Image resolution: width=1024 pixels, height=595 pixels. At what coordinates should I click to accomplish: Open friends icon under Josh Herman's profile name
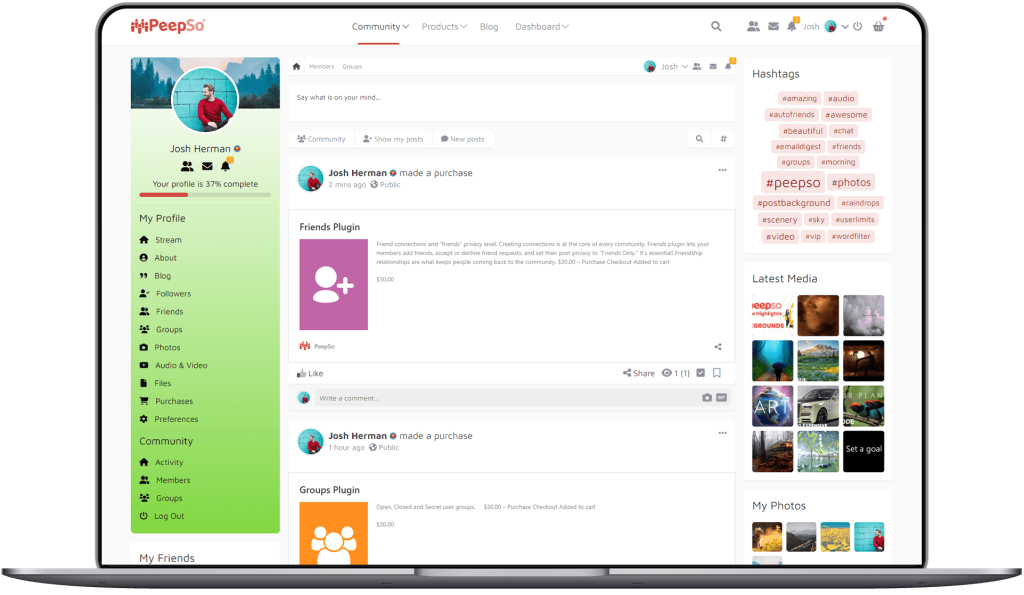click(187, 167)
